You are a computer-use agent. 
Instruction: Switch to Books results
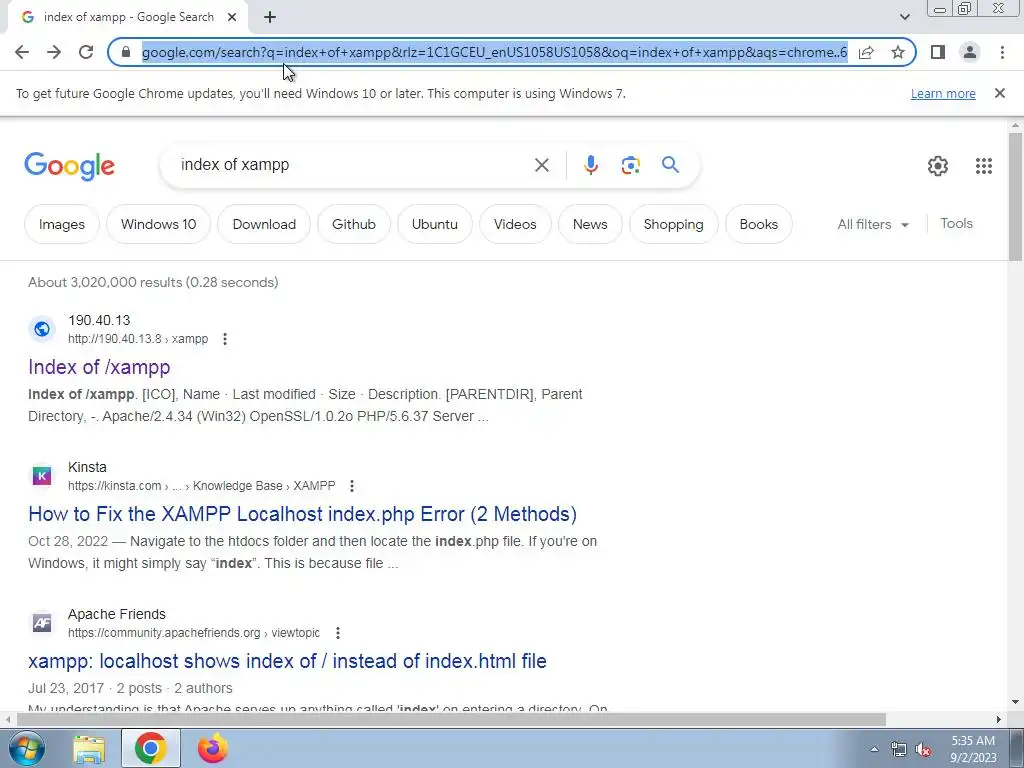coord(759,224)
